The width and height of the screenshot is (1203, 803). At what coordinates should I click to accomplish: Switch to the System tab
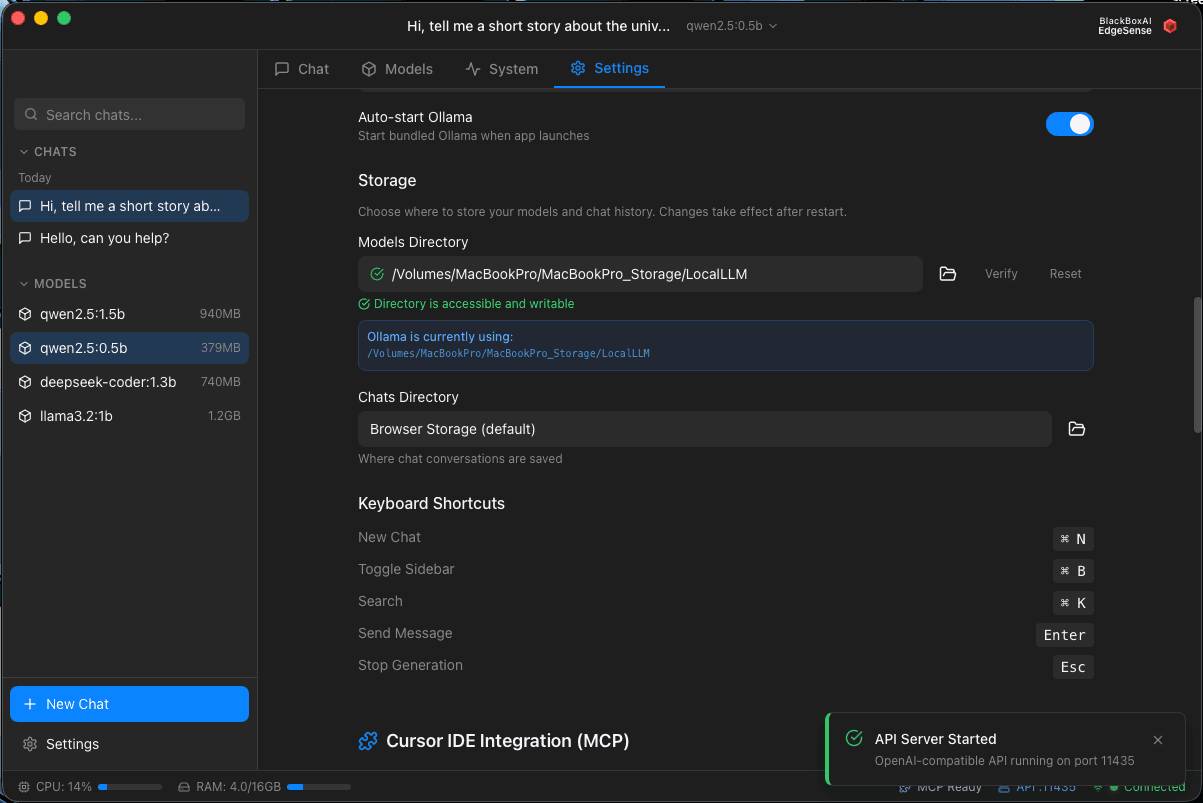pos(501,69)
